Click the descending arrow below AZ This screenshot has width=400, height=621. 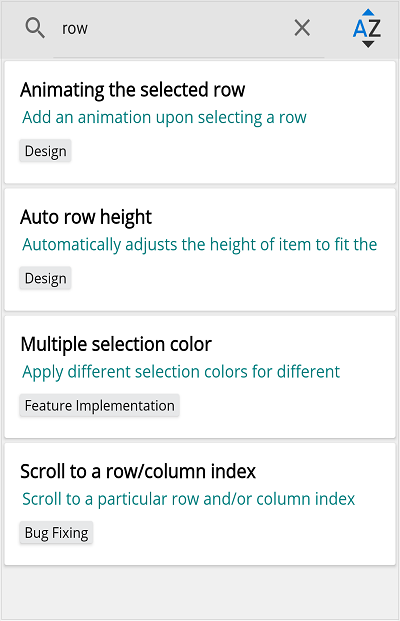(368, 44)
